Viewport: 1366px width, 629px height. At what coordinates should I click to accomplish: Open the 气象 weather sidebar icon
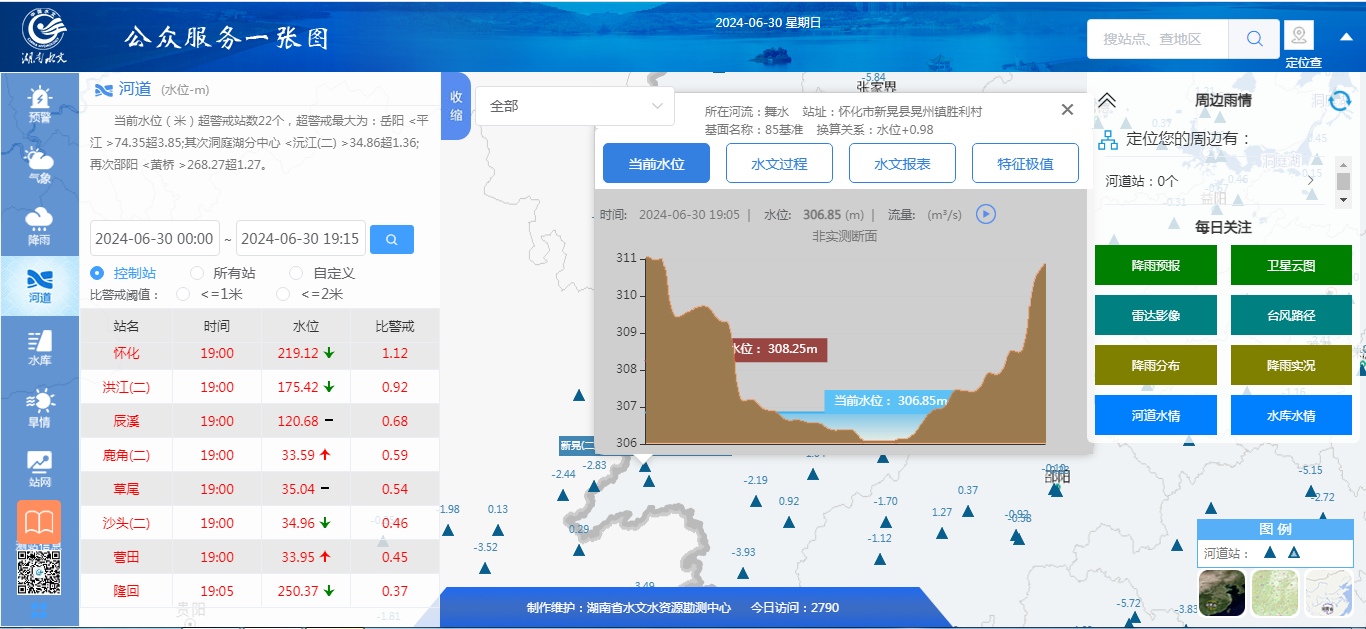tap(40, 166)
